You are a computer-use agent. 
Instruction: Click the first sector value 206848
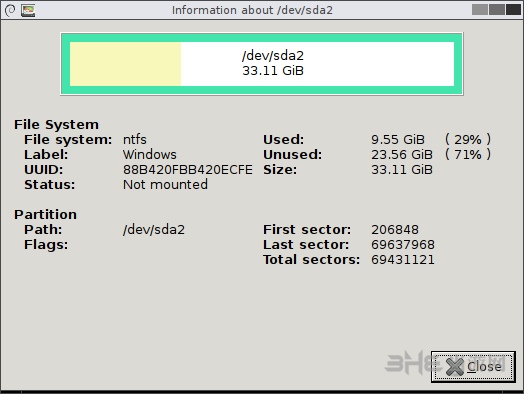pyautogui.click(x=395, y=230)
